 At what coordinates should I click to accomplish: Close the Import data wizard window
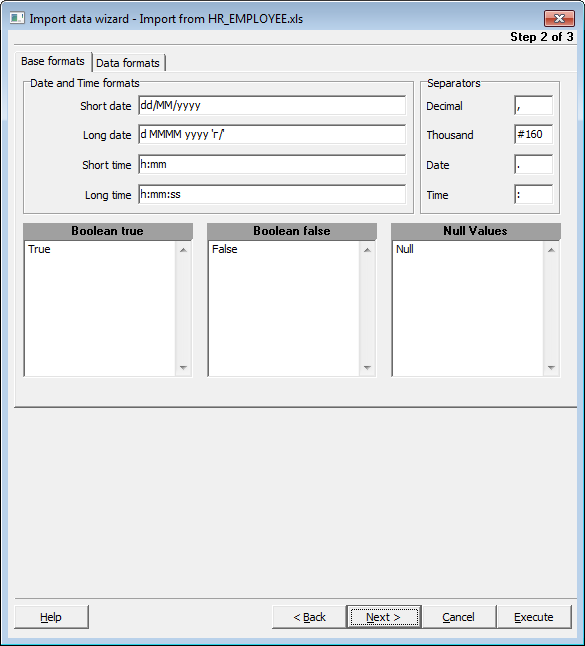[559, 19]
